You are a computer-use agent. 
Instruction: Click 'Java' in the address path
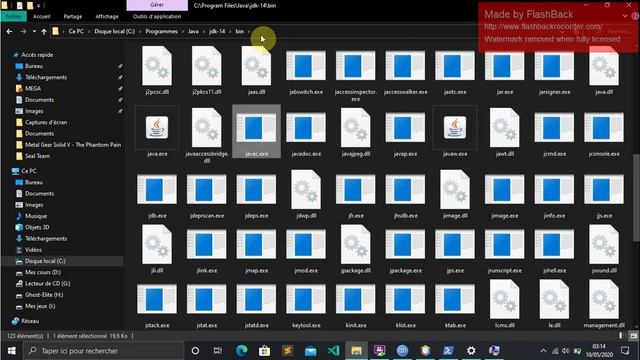click(193, 31)
